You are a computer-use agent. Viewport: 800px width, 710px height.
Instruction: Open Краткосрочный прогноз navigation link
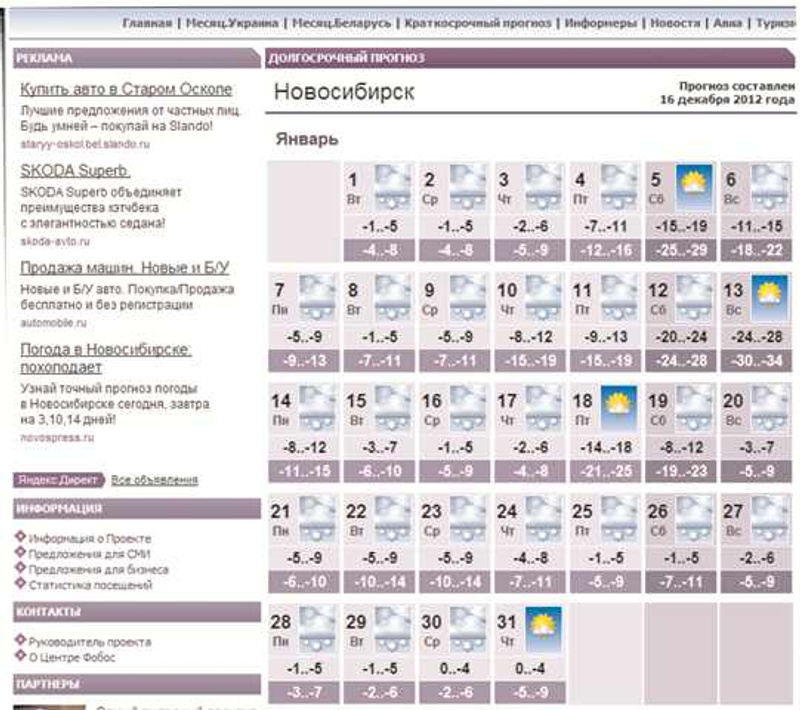477,22
